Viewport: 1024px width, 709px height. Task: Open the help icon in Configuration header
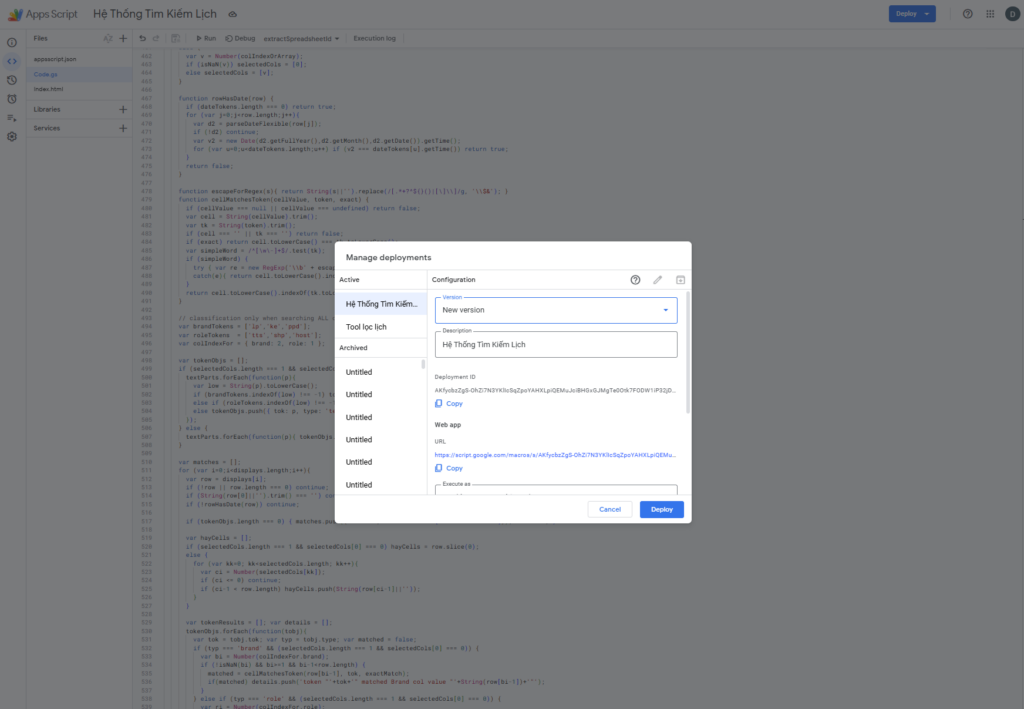635,280
